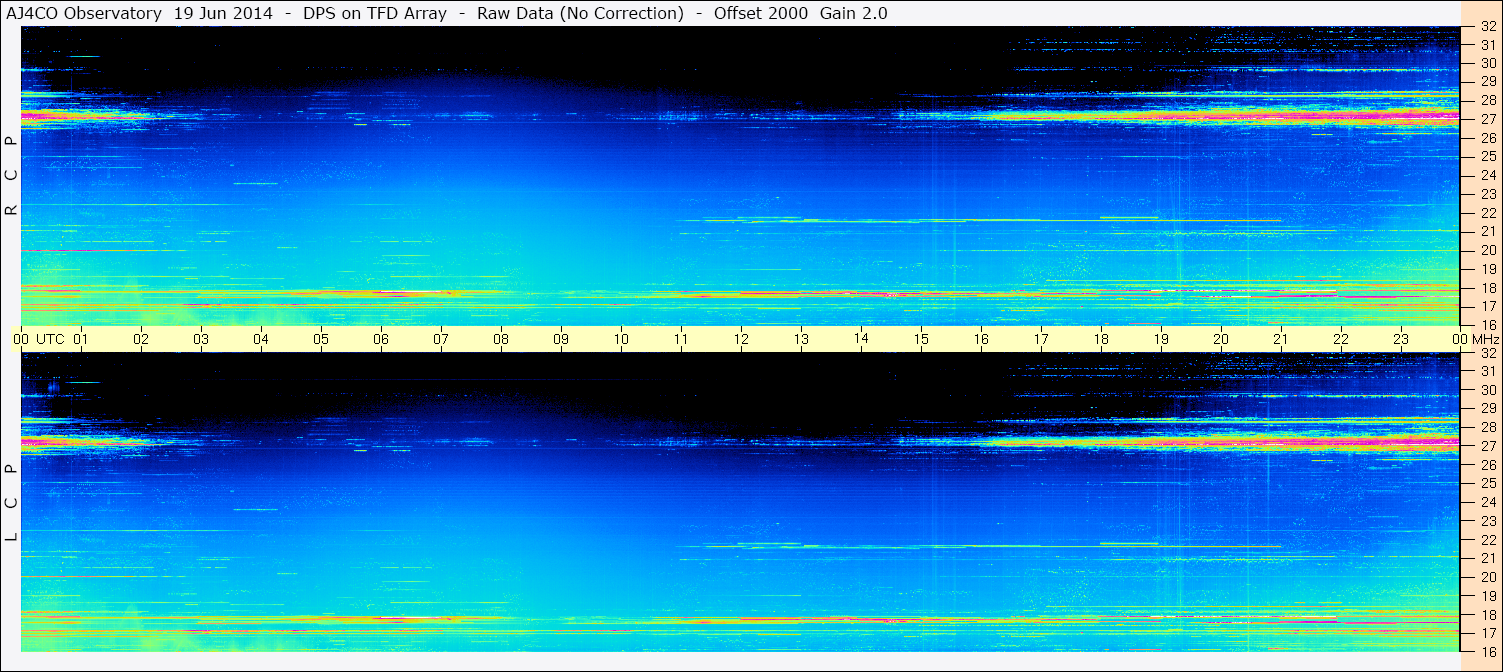
Task: Select the 16 hour marker on time axis
Action: 981,339
